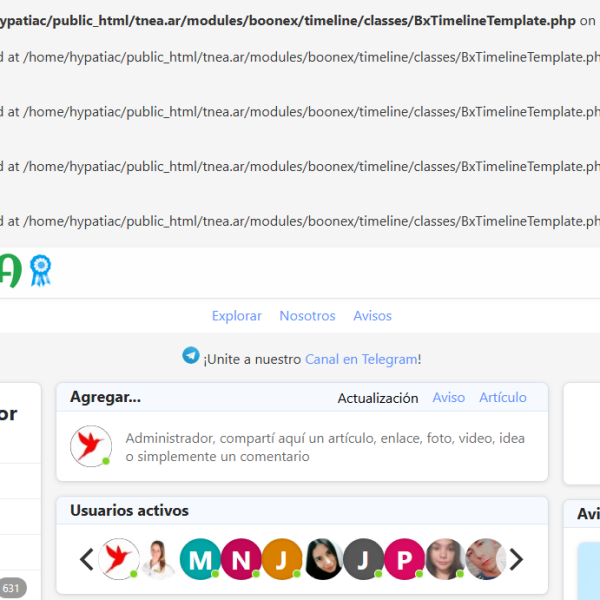Open the pink 'P' user avatar
The width and height of the screenshot is (600, 600).
(x=405, y=559)
